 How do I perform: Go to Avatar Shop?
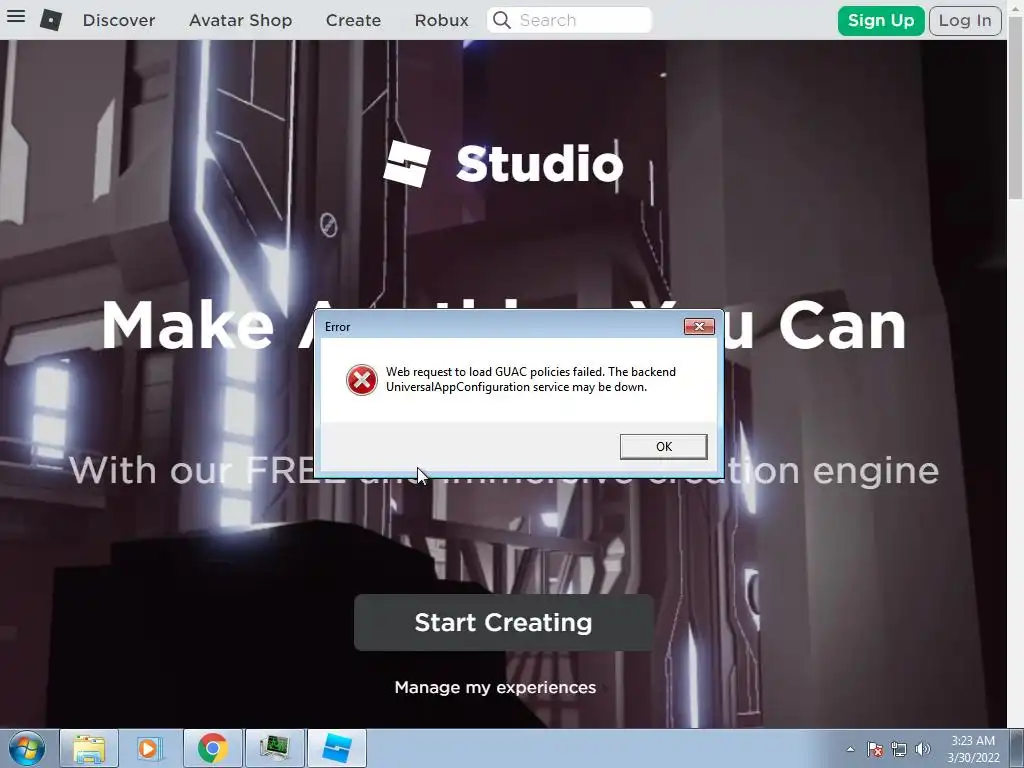tap(240, 20)
